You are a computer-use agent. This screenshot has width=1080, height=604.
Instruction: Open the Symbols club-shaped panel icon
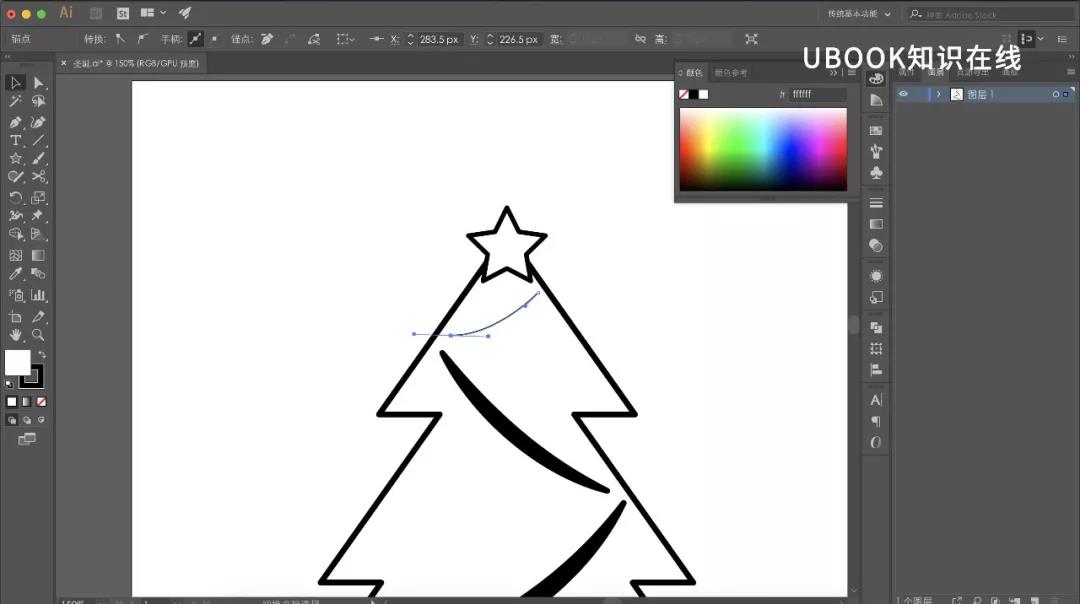tap(876, 173)
